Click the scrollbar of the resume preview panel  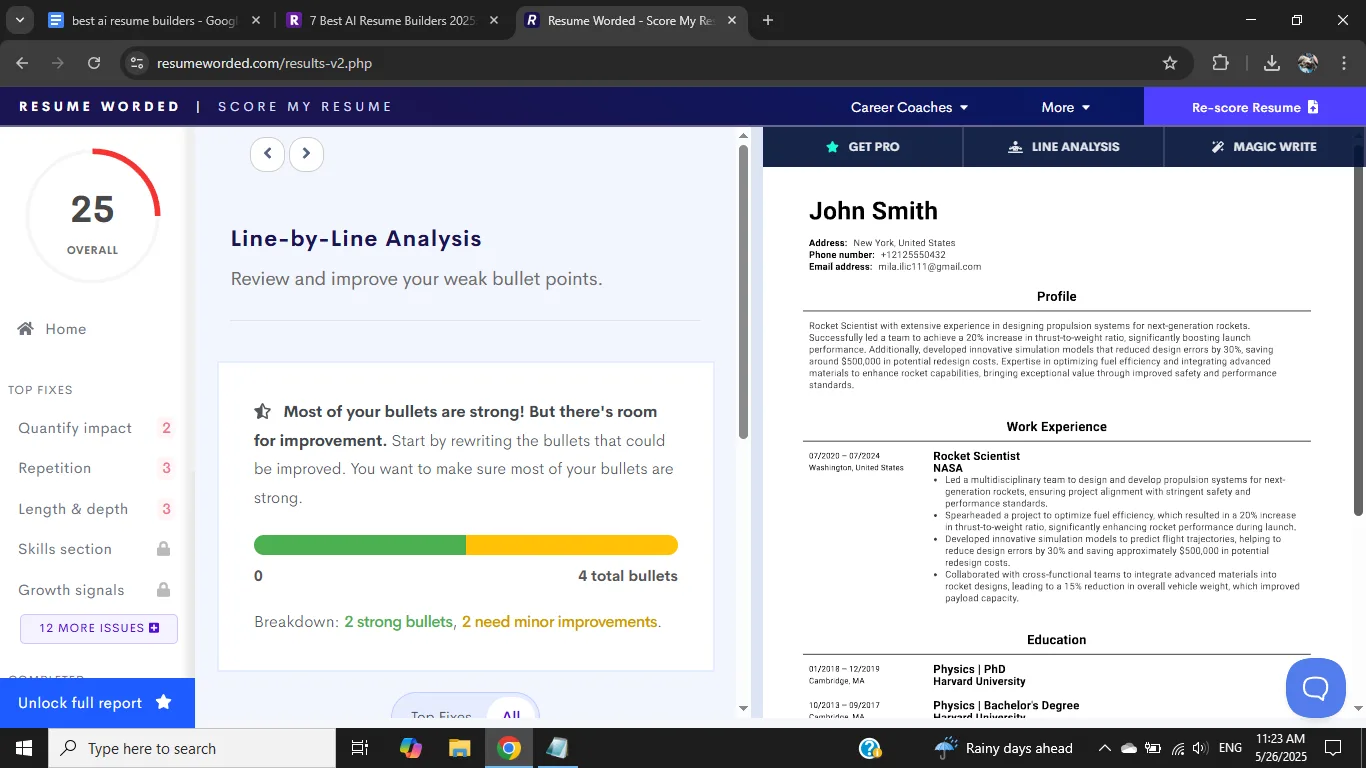(1358, 331)
